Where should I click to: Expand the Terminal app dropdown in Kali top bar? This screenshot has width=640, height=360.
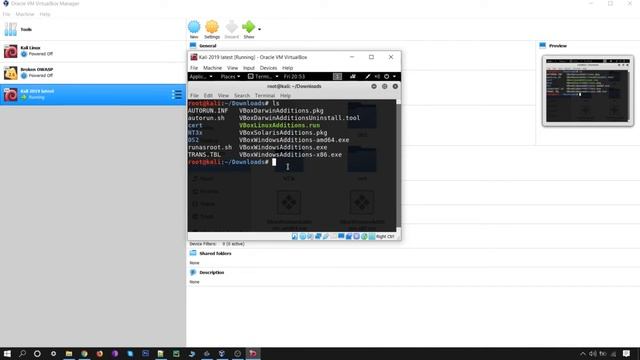coord(263,76)
